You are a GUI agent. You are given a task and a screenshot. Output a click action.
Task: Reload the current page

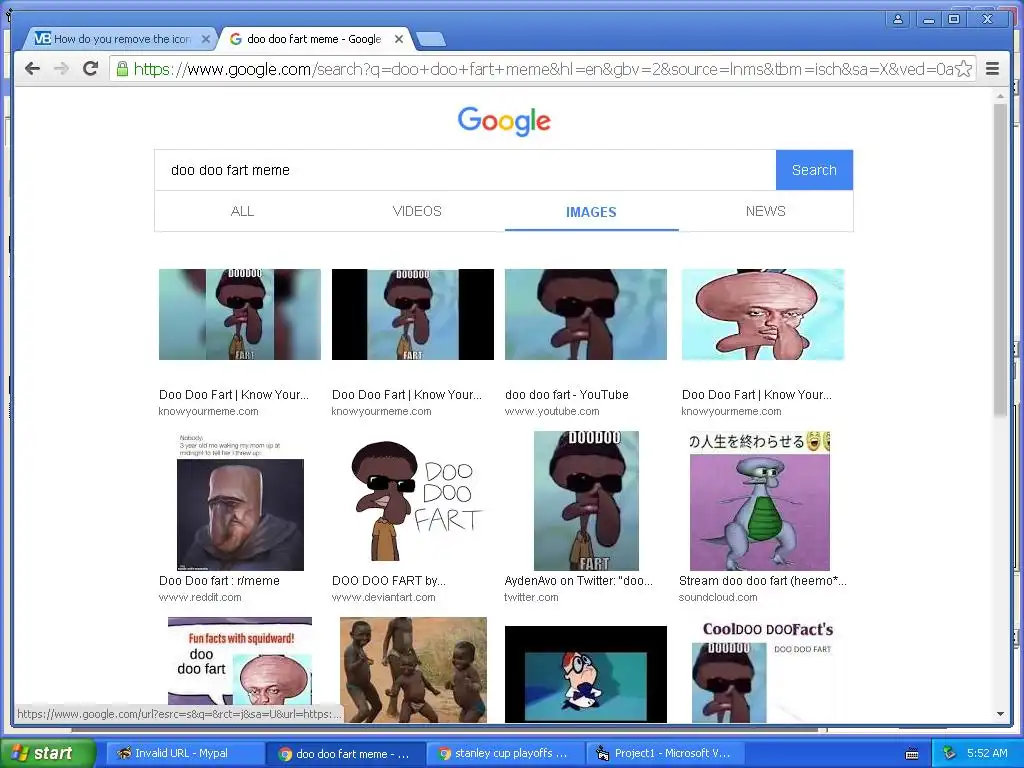pyautogui.click(x=91, y=69)
